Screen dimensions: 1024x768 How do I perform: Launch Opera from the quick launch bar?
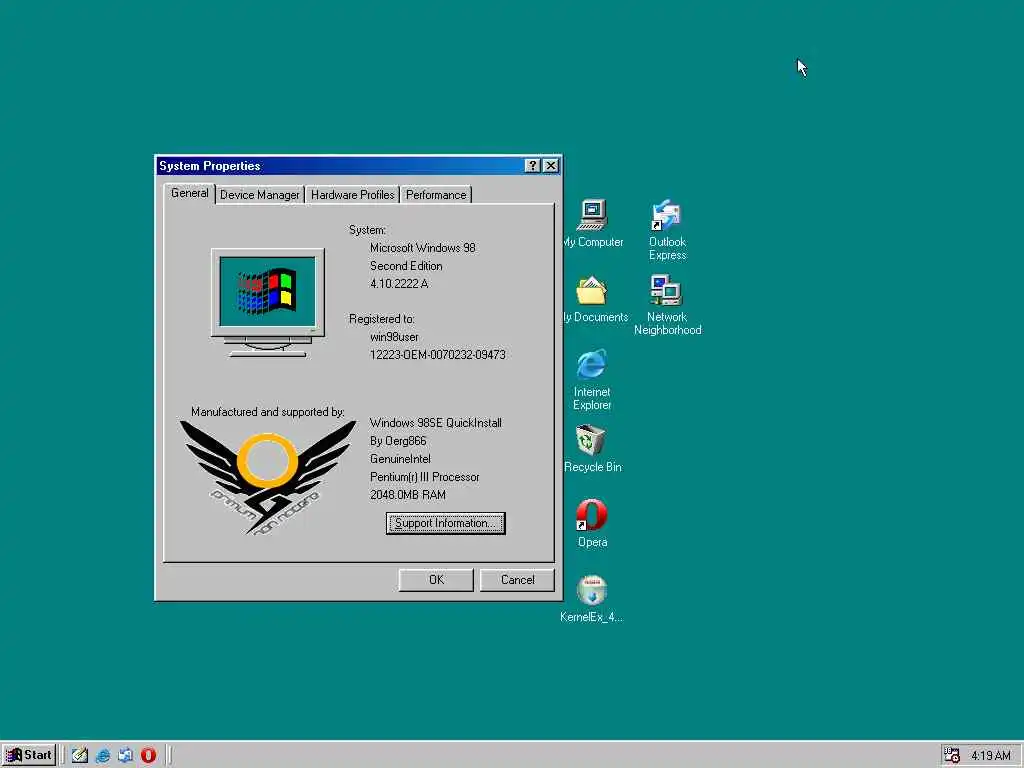148,755
